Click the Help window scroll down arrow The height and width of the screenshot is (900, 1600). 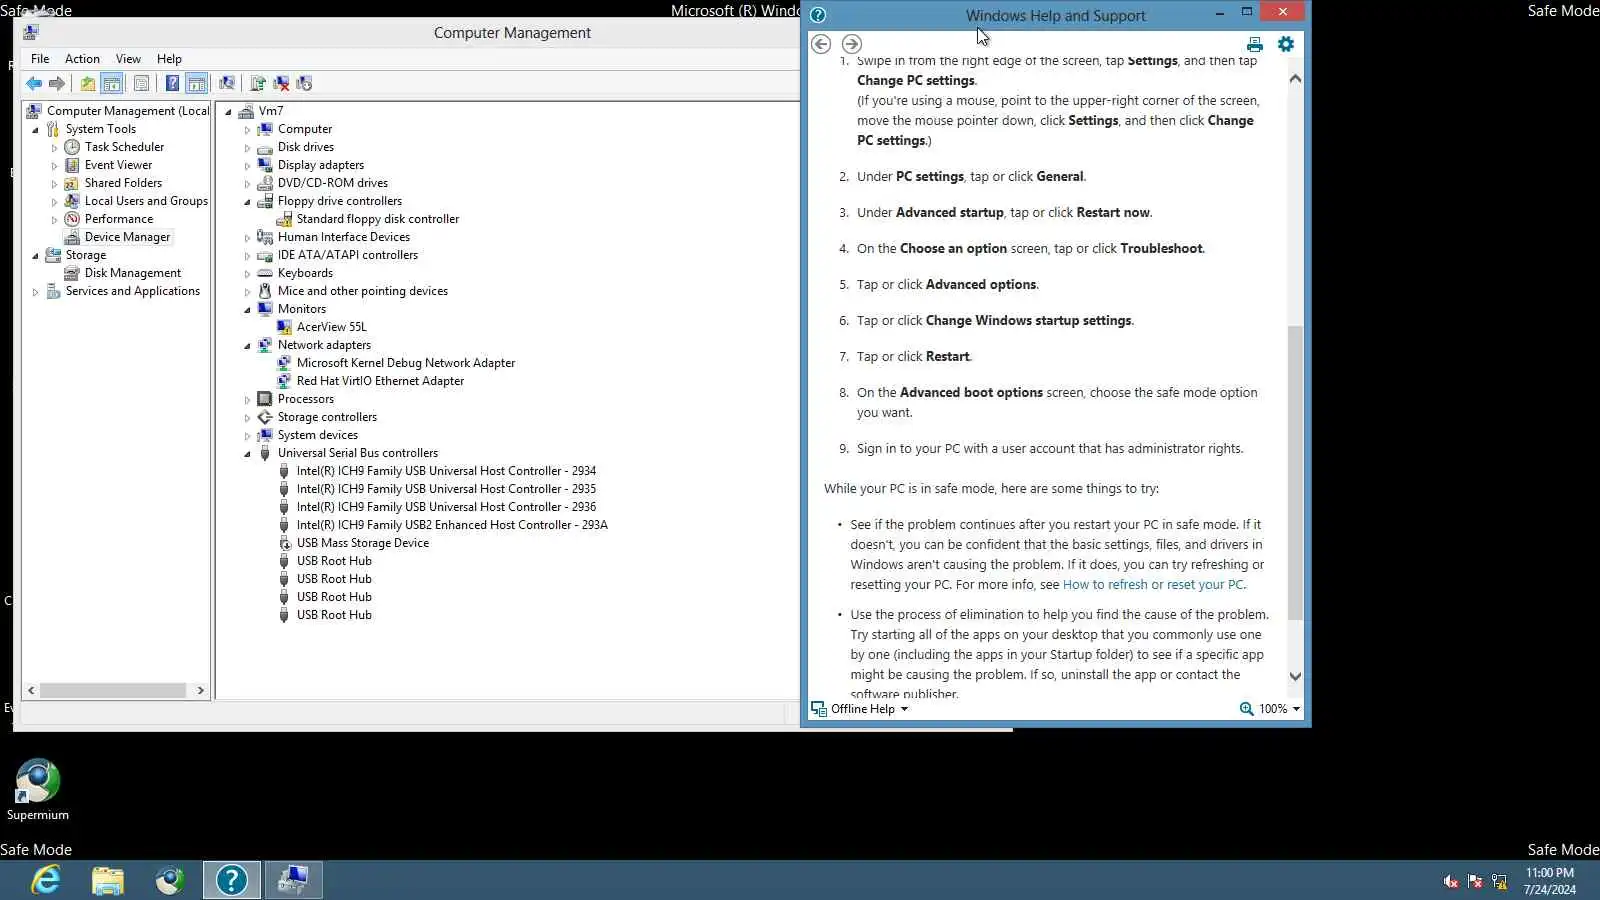(x=1295, y=676)
